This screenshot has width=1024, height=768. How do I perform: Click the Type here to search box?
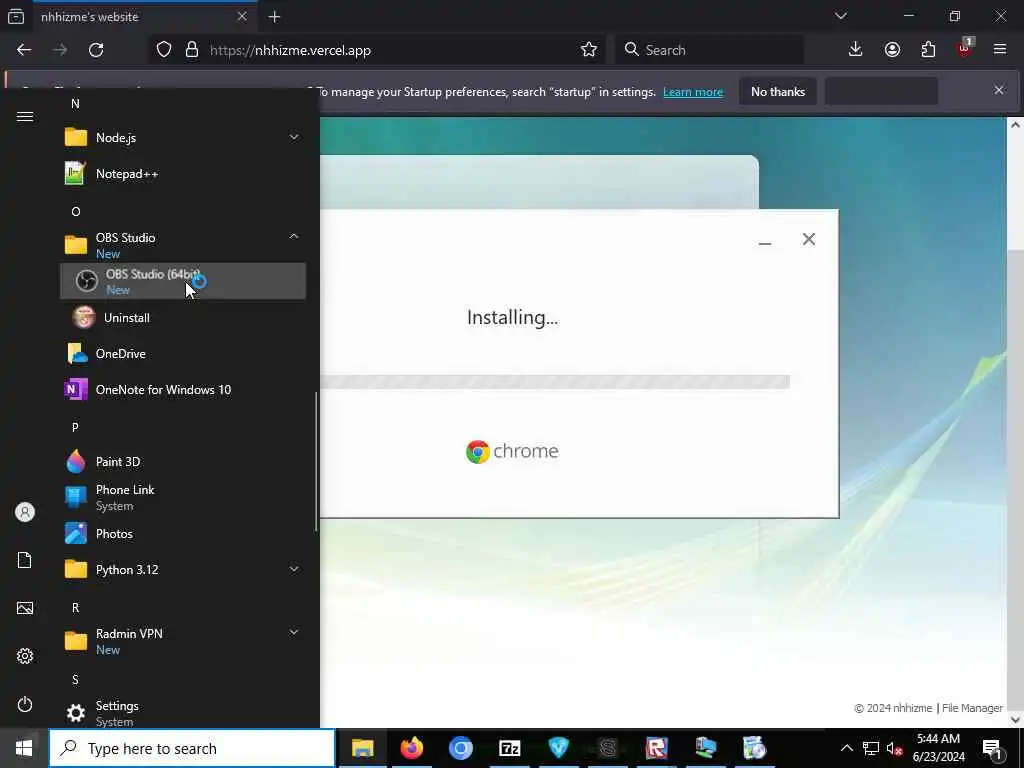click(193, 748)
